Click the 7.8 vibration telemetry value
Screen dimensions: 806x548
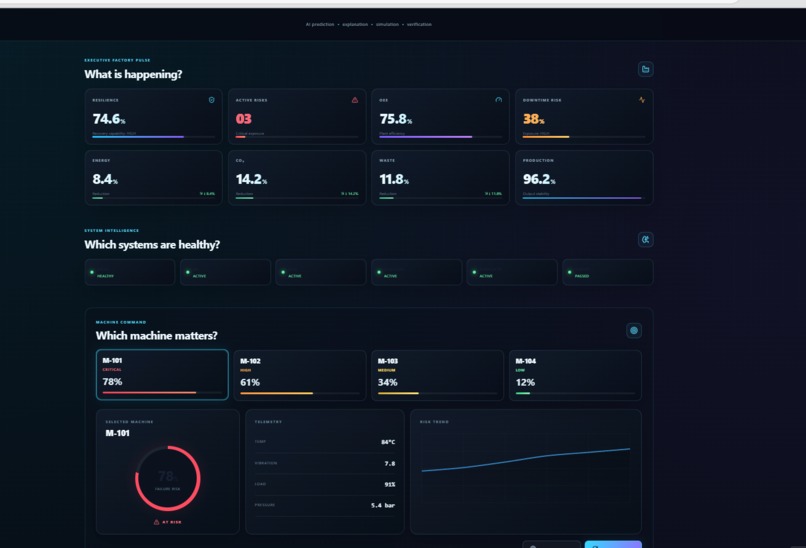point(390,464)
